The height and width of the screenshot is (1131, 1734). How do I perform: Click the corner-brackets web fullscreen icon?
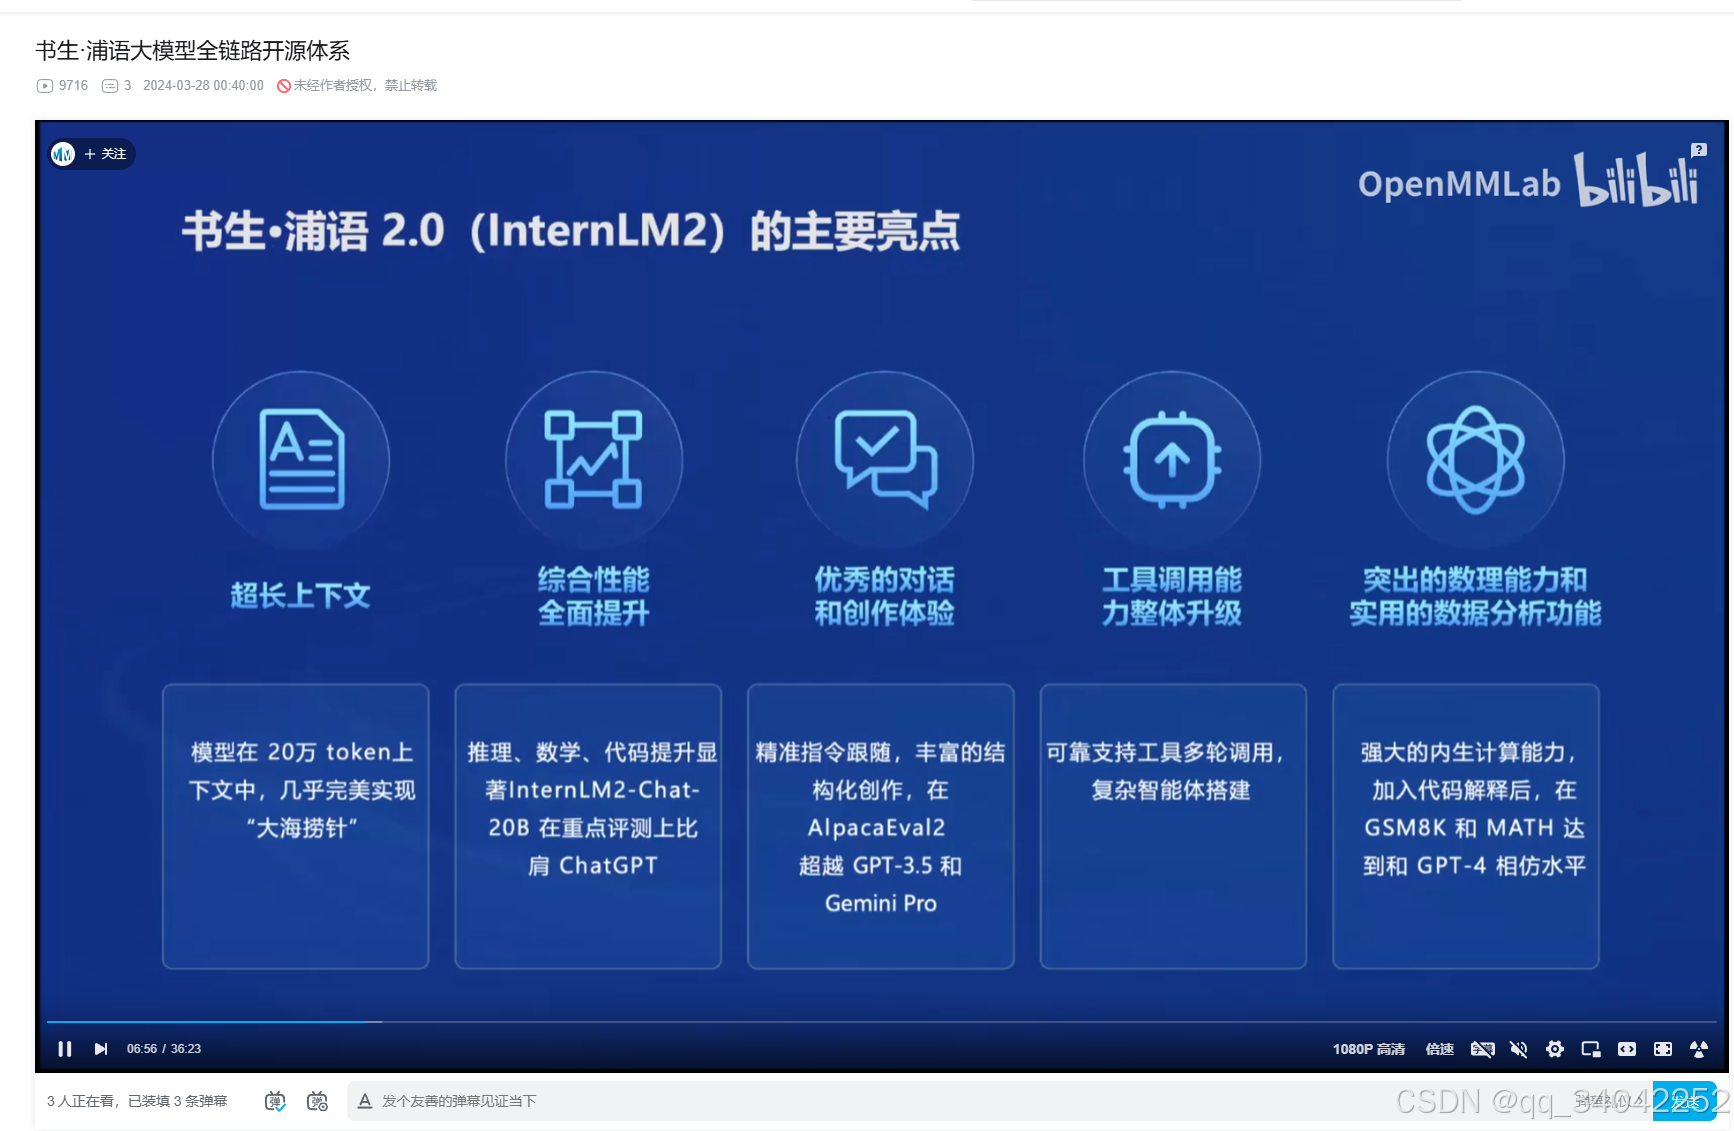point(1663,1049)
